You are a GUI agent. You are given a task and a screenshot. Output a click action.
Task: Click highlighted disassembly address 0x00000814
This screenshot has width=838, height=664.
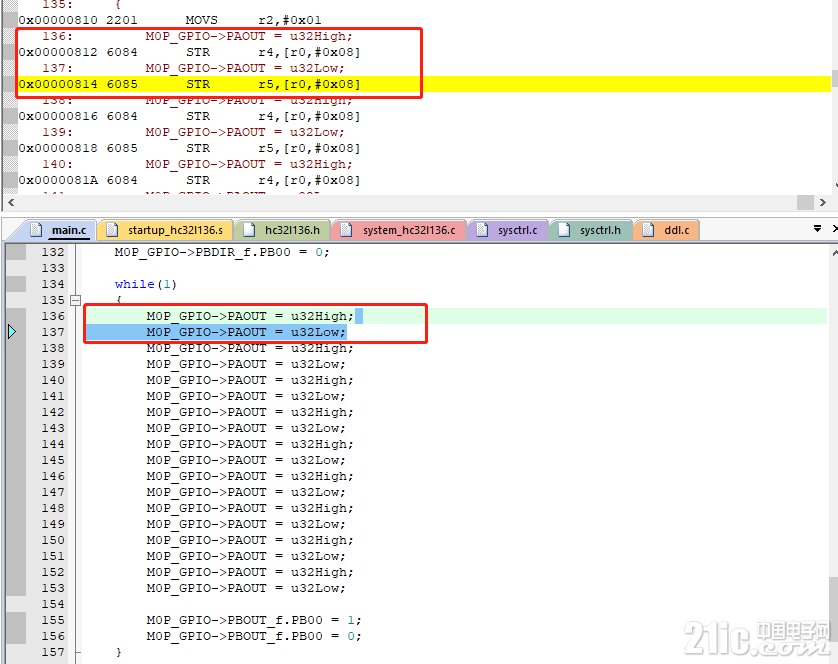click(x=58, y=84)
